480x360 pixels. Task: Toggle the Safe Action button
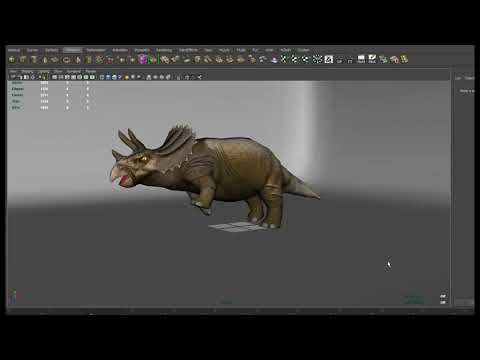click(x=86, y=77)
